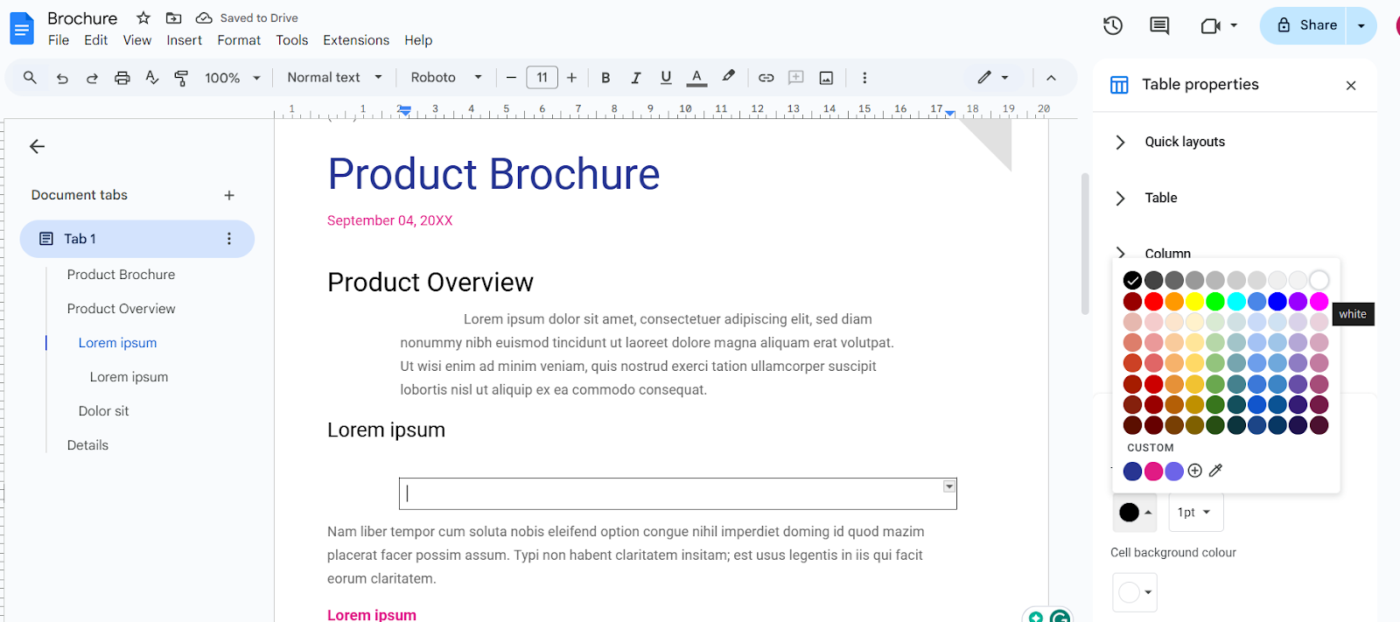Open the text colour picker
The height and width of the screenshot is (622, 1400).
697,77
